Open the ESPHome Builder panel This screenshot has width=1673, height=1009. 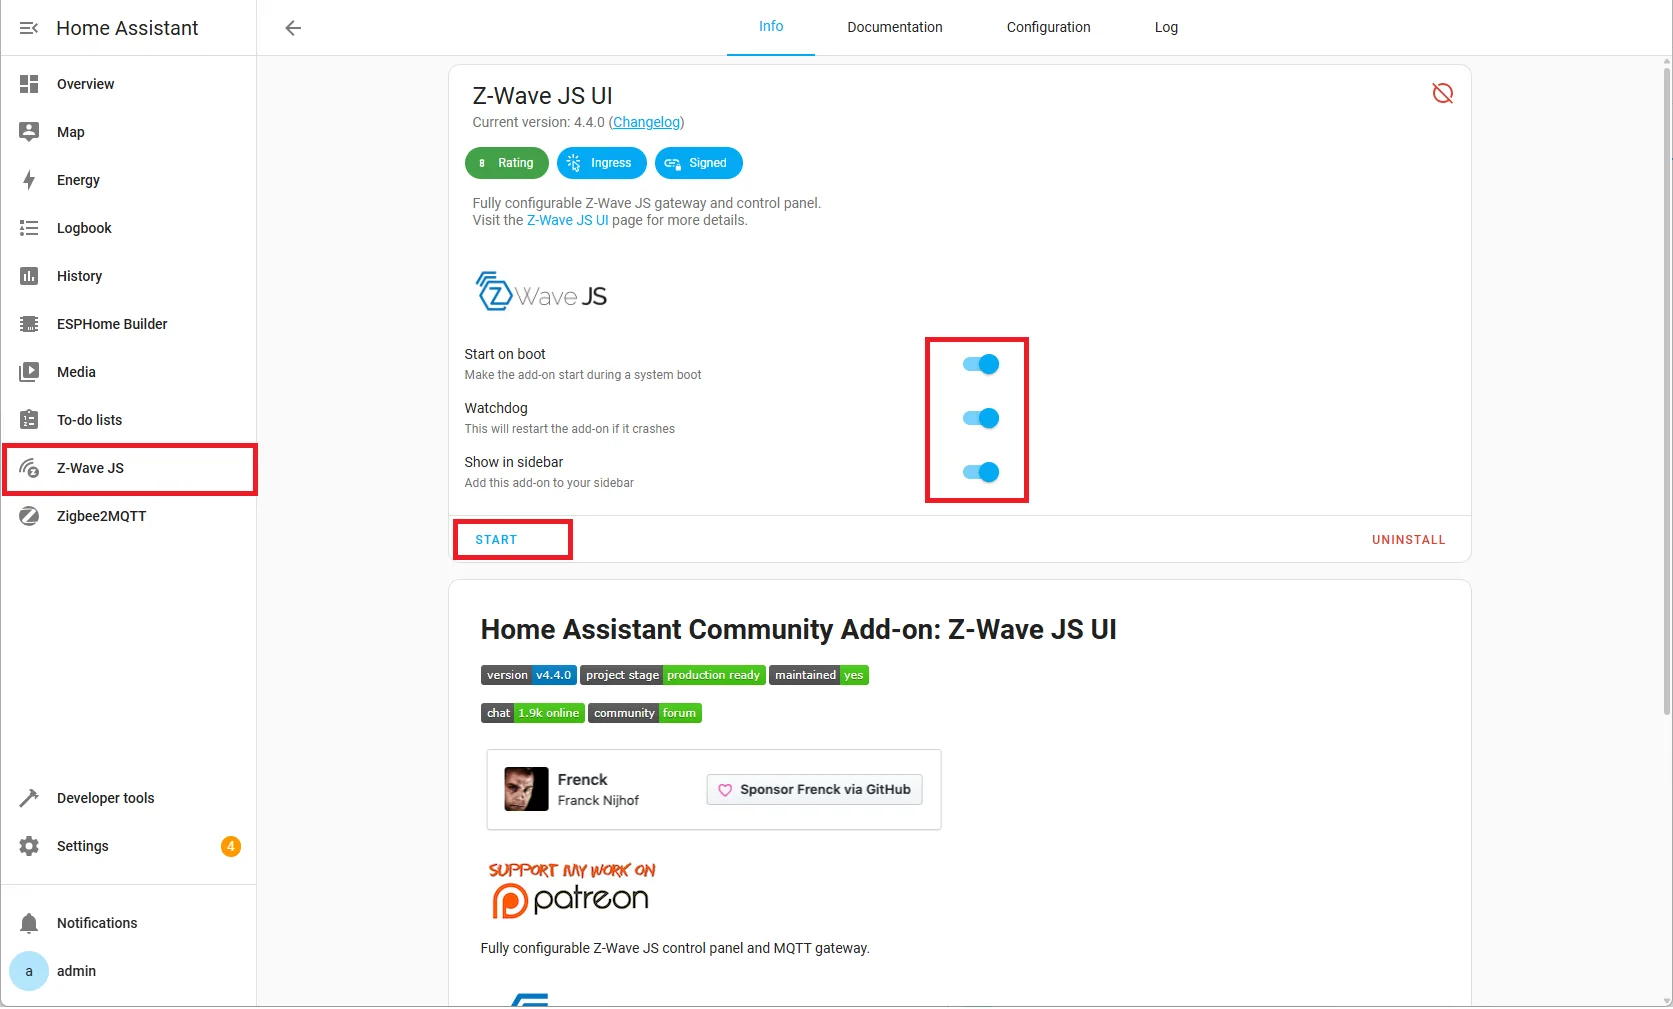(x=111, y=324)
